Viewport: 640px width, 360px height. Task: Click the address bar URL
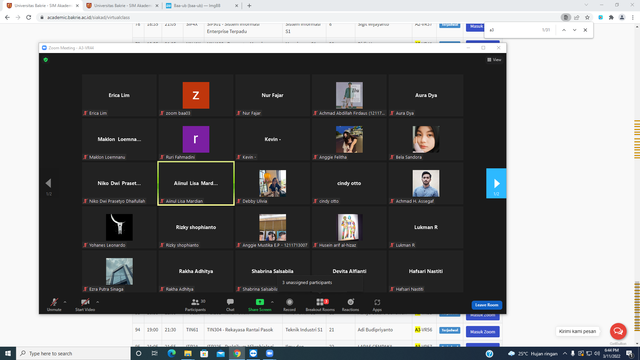tap(88, 18)
